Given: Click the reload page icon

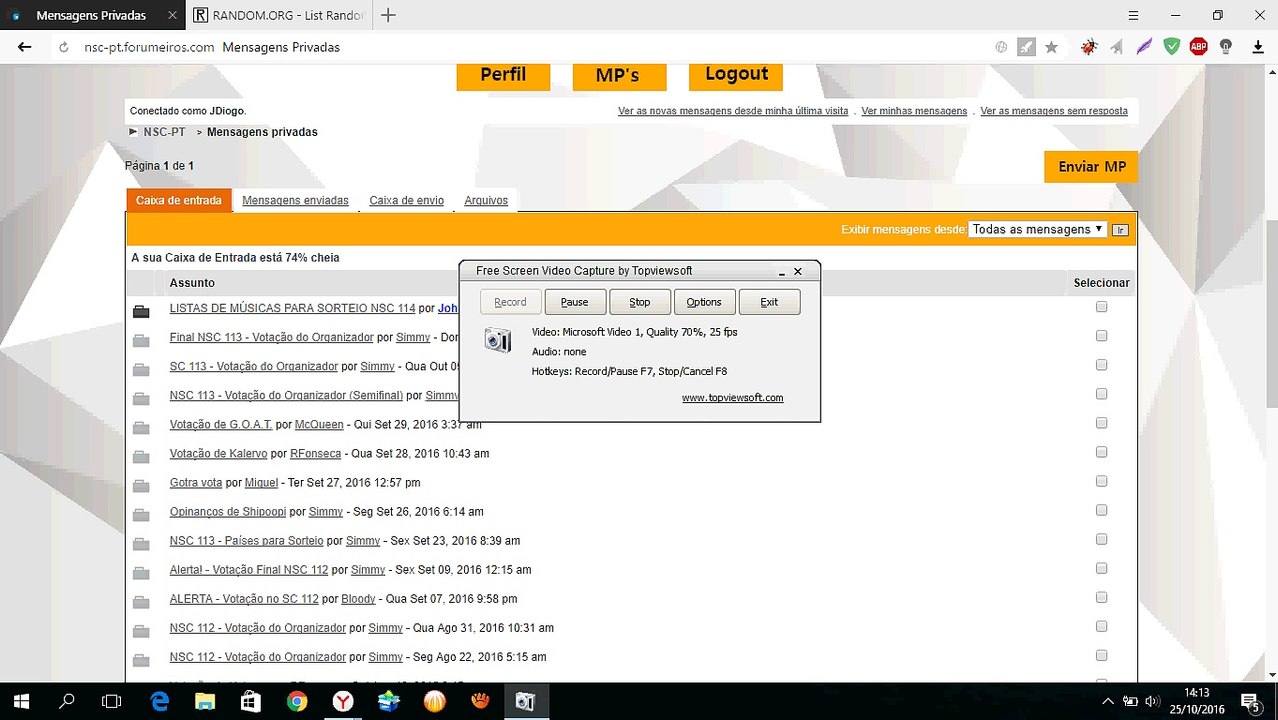Looking at the screenshot, I should tap(64, 47).
